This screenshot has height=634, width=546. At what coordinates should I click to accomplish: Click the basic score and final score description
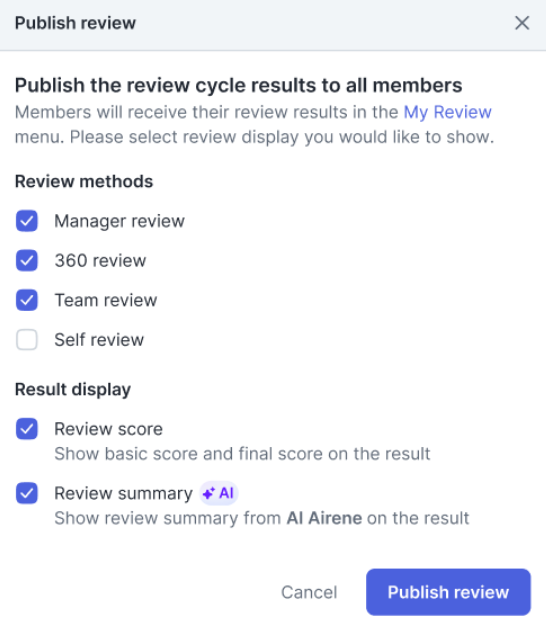pyautogui.click(x=242, y=454)
